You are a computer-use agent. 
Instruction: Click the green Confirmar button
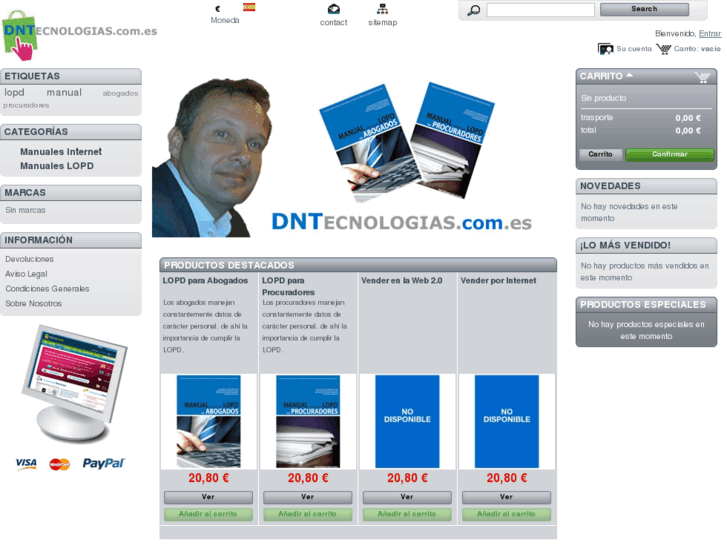click(x=670, y=154)
